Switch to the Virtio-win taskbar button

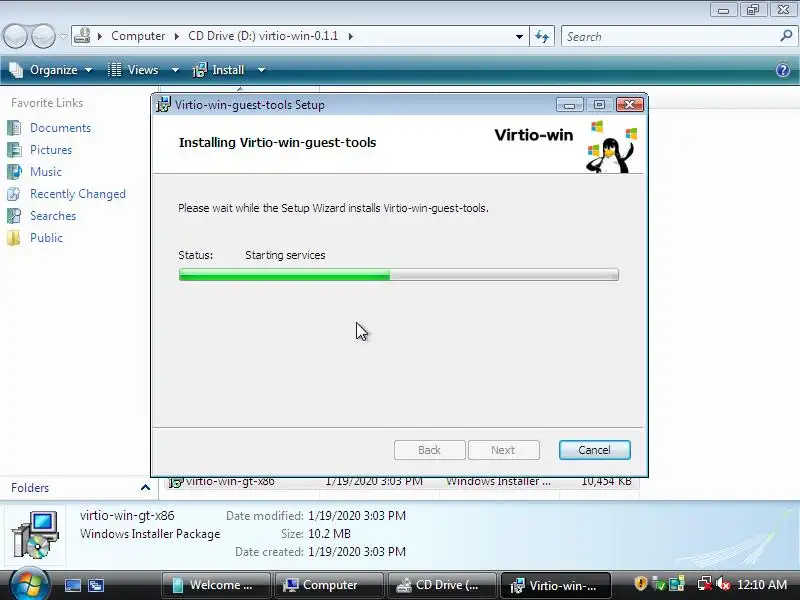(x=555, y=585)
